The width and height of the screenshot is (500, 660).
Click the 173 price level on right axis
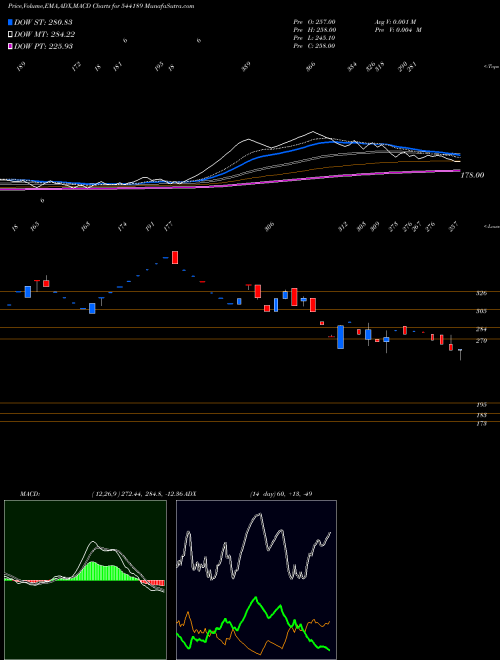[481, 424]
